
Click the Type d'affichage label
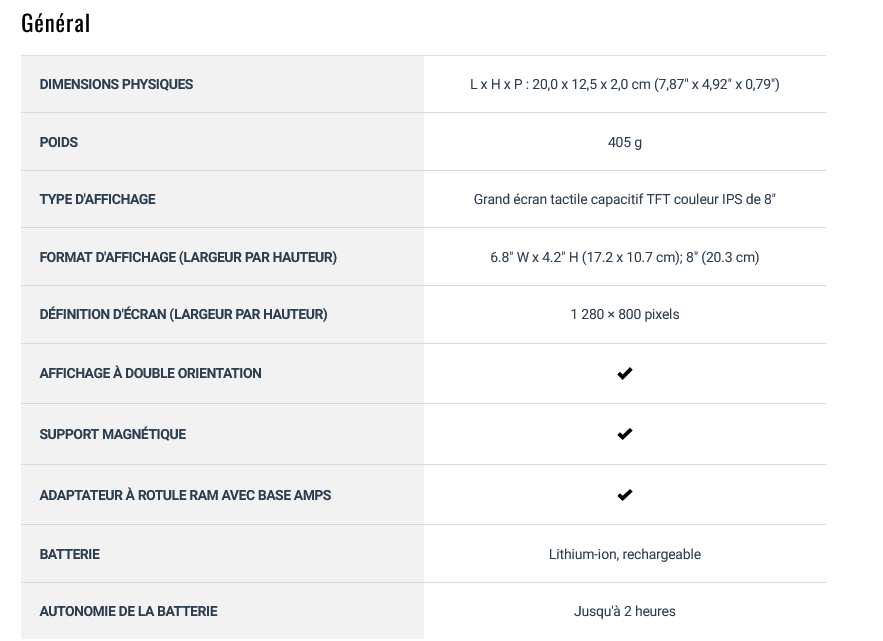tap(97, 199)
